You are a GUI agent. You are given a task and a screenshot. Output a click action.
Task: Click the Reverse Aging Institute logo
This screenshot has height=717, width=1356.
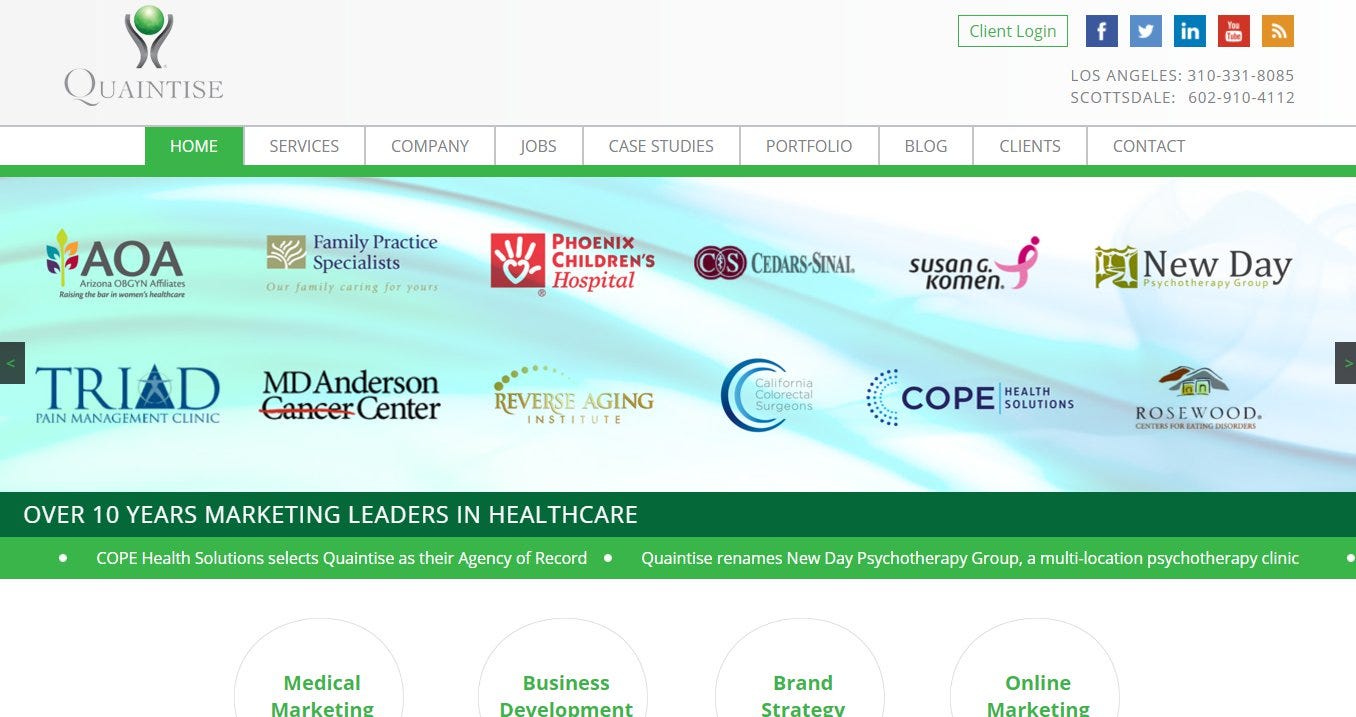pyautogui.click(x=573, y=395)
